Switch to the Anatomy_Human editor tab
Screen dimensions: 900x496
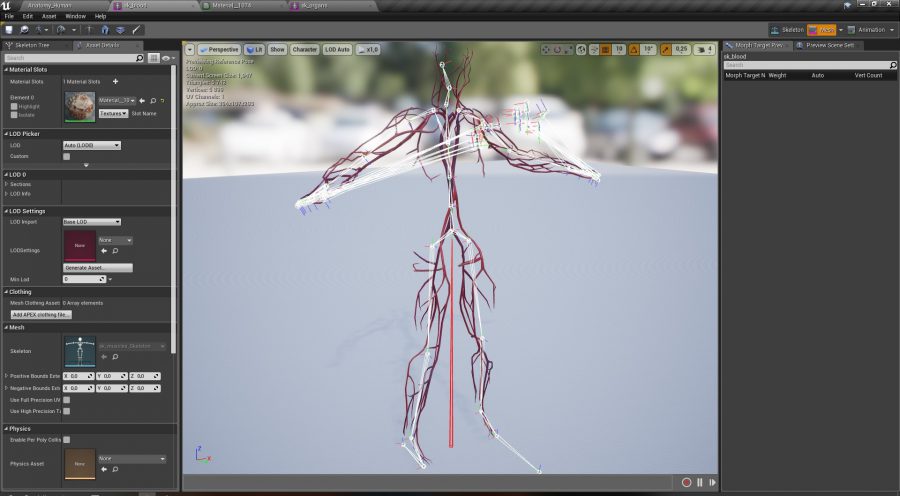tap(49, 5)
